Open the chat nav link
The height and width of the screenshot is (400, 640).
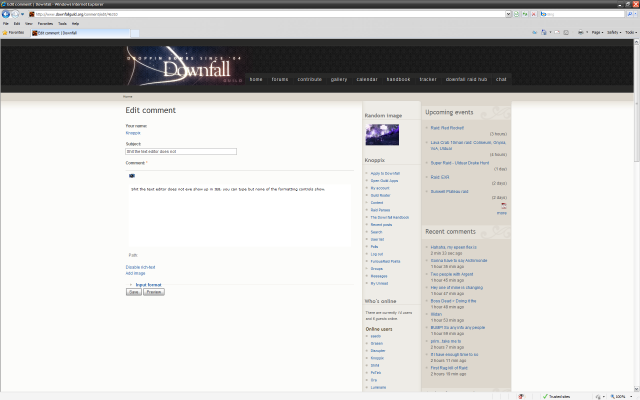pos(501,80)
